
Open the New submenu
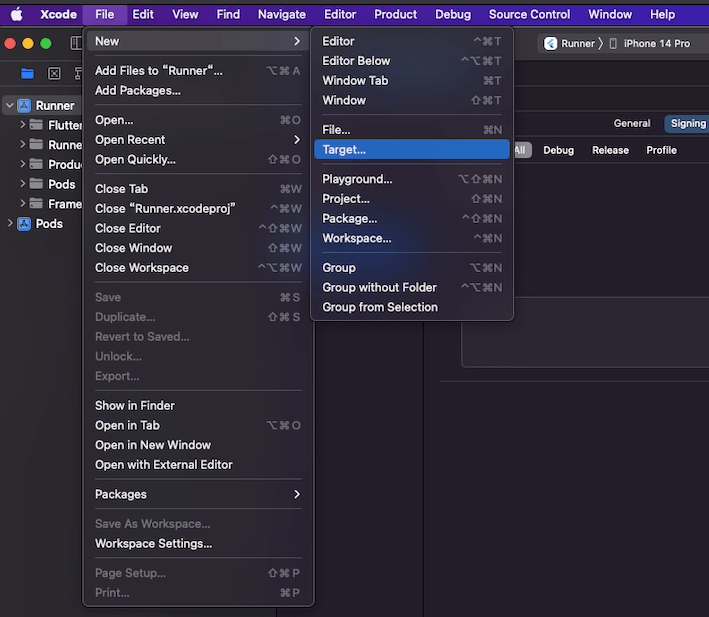pos(198,41)
